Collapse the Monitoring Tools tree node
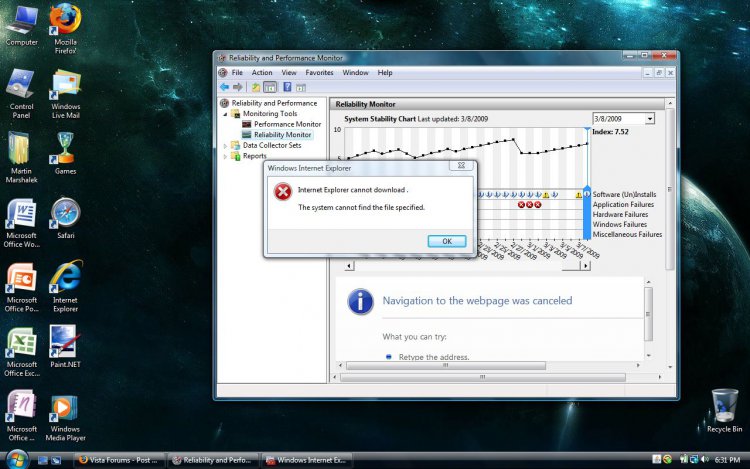Screen dimensions: 750x469 [225, 114]
